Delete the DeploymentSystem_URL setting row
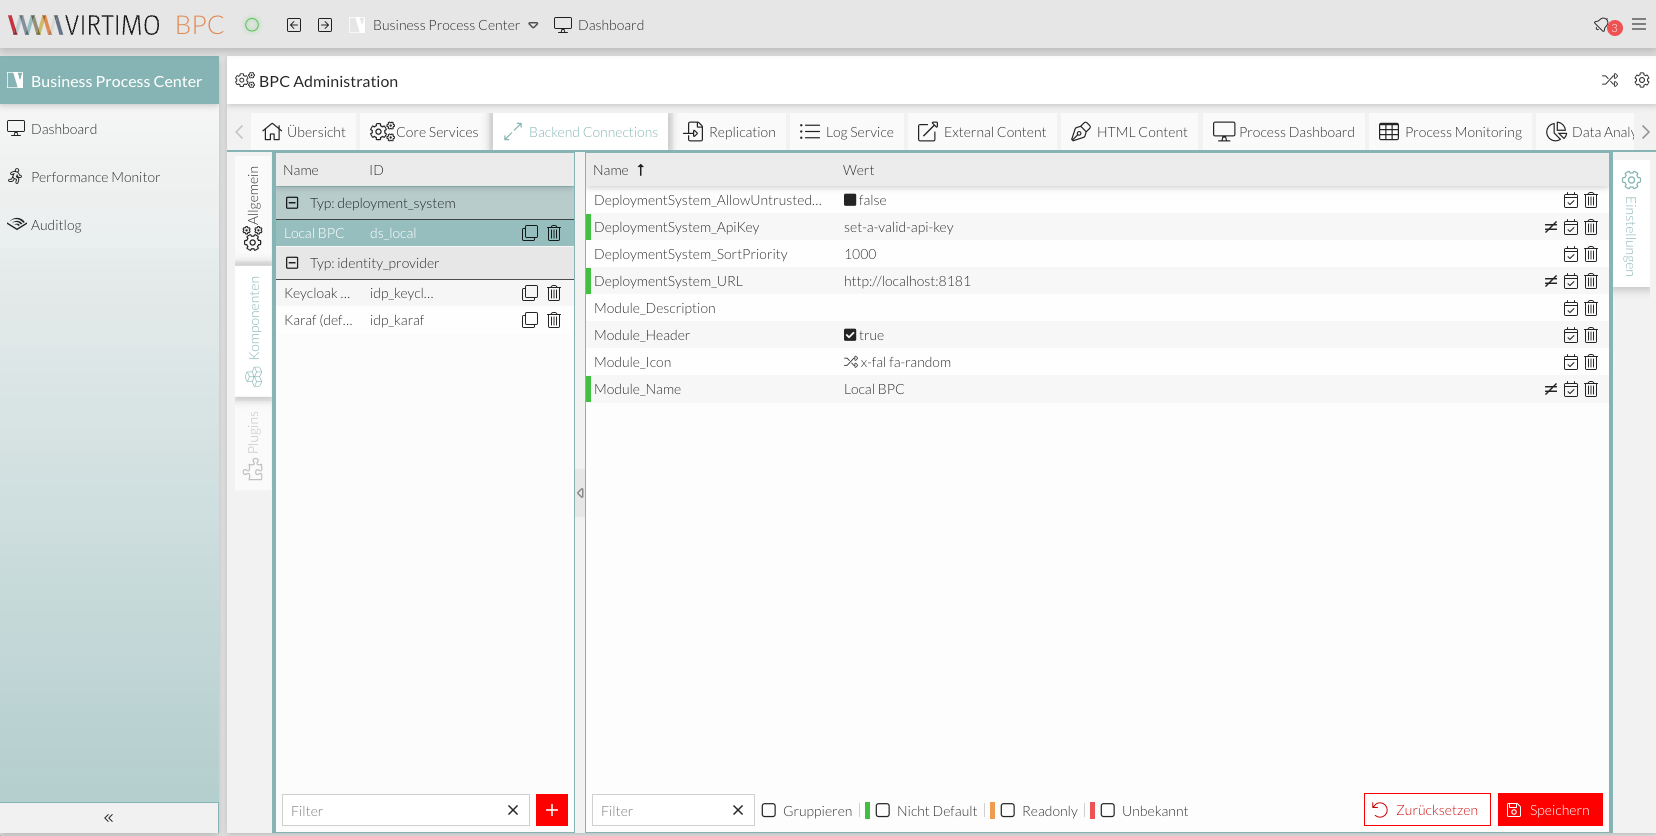The width and height of the screenshot is (1656, 836). [x=1591, y=281]
